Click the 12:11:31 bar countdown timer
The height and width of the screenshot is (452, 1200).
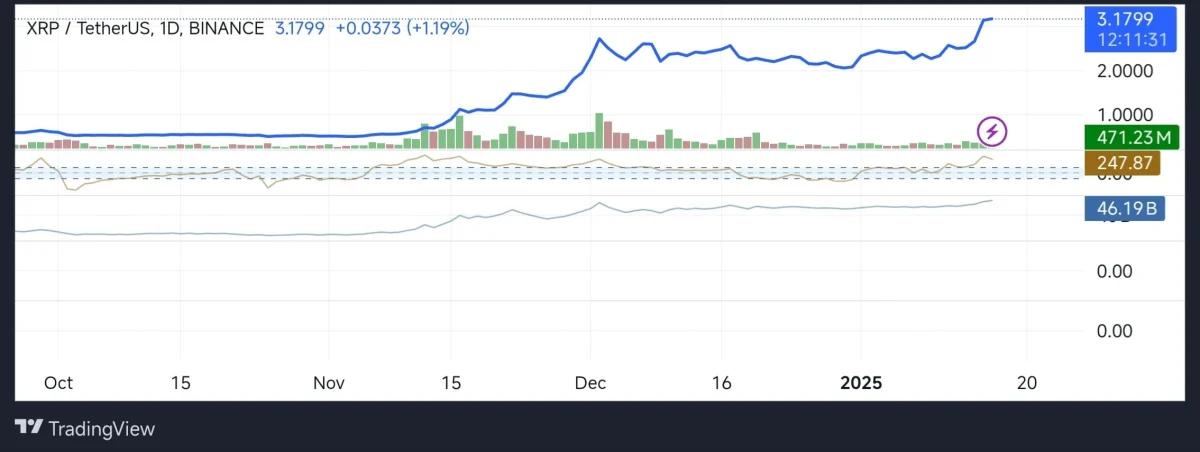(1125, 40)
